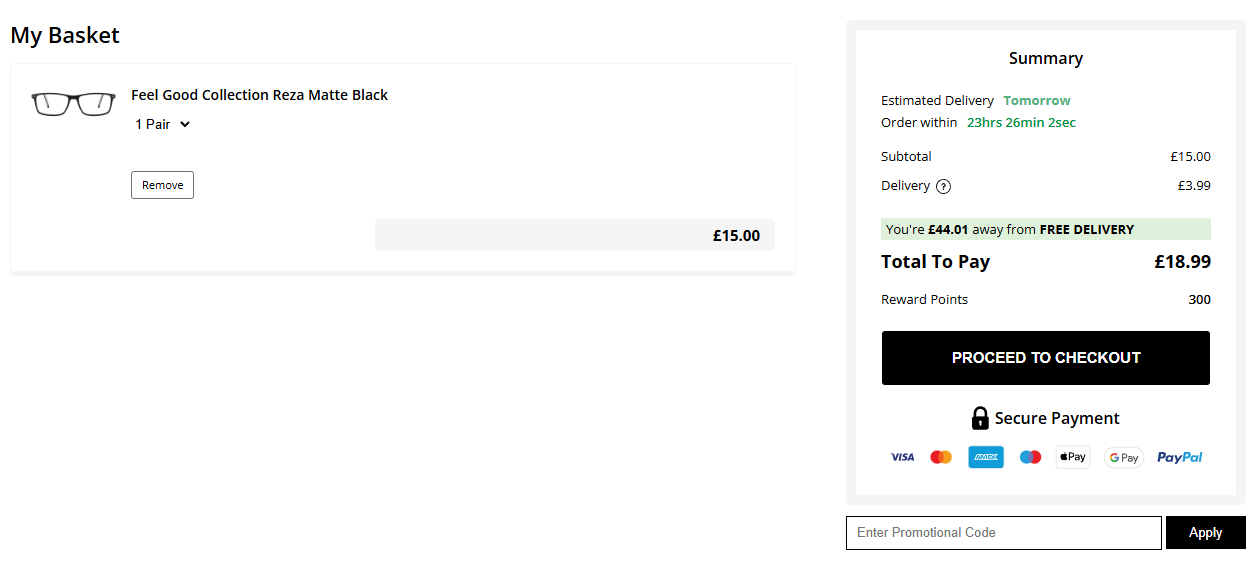Click the free delivery progress banner

(x=1045, y=229)
